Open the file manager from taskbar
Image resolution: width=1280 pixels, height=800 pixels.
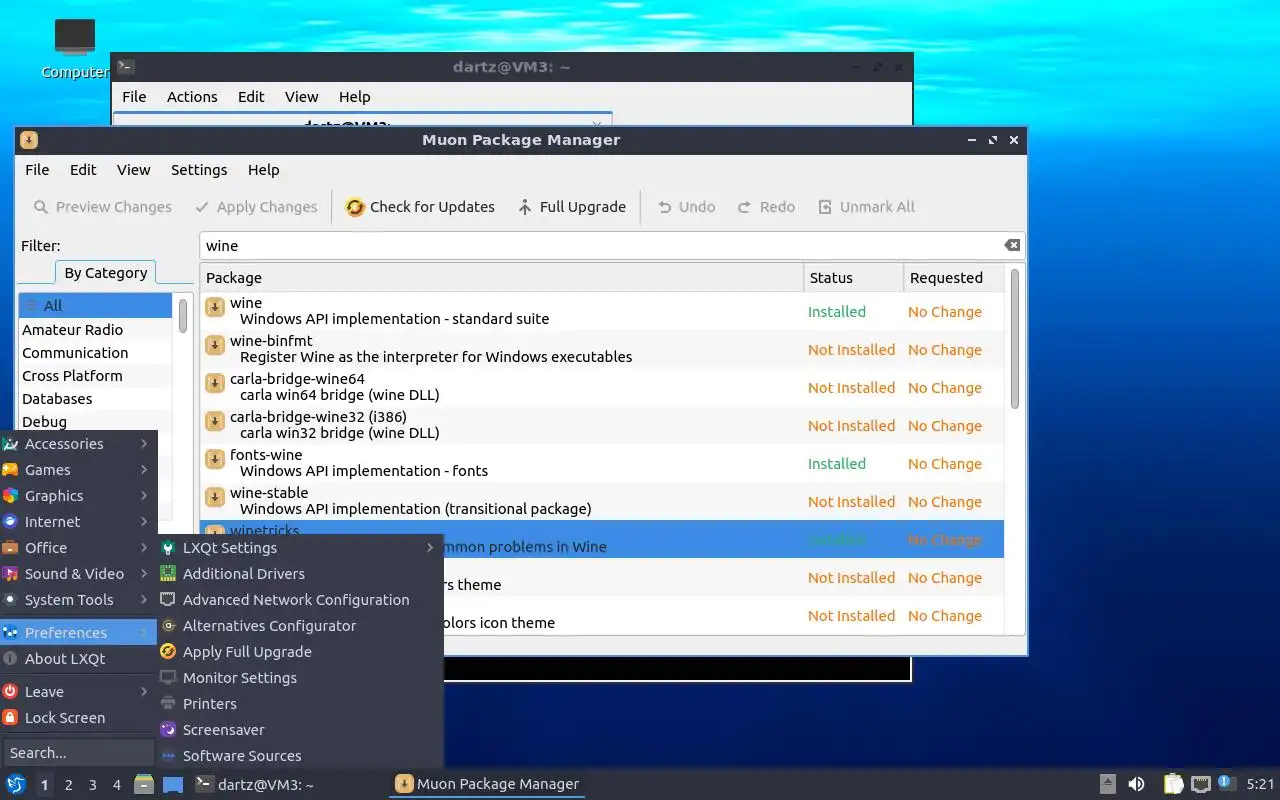[x=144, y=784]
